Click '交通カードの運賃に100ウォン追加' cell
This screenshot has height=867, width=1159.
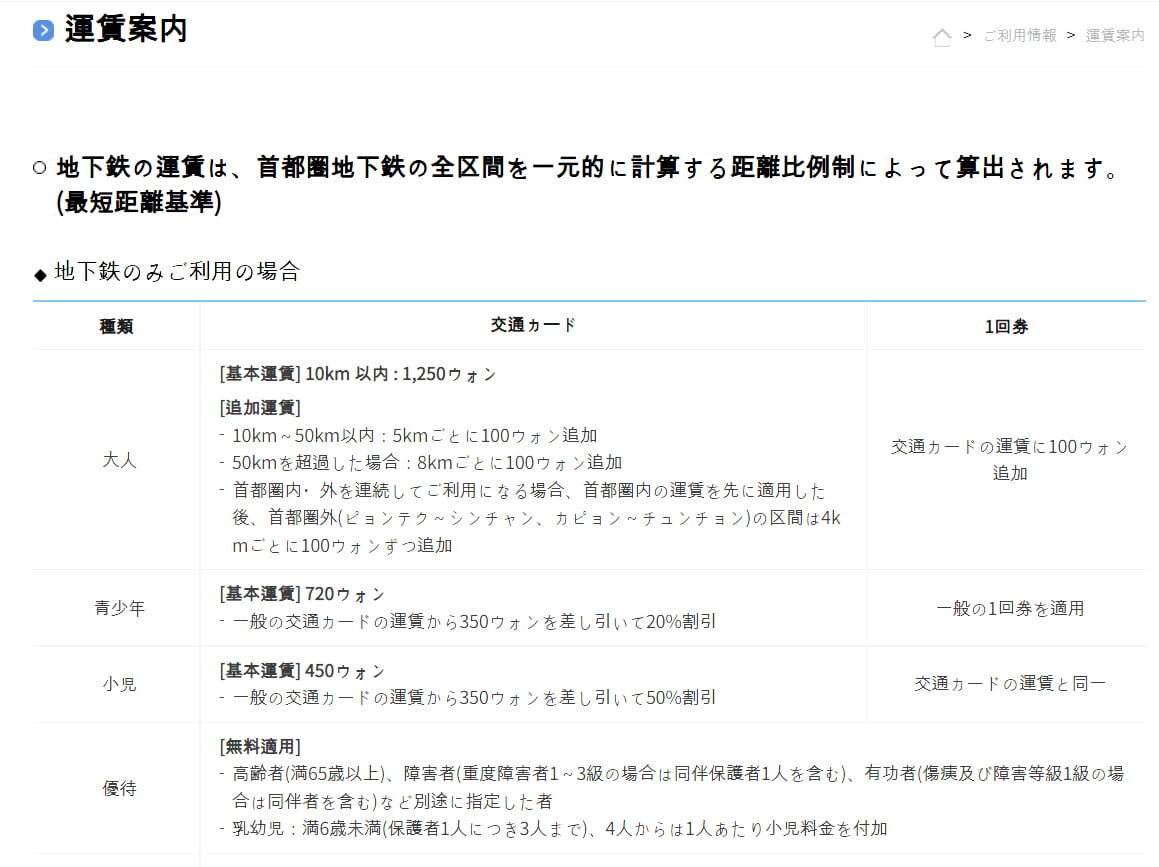(x=1010, y=460)
